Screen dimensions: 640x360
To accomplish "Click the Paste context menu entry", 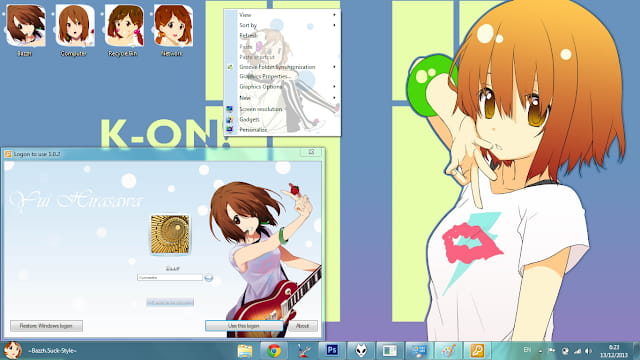I will click(246, 47).
